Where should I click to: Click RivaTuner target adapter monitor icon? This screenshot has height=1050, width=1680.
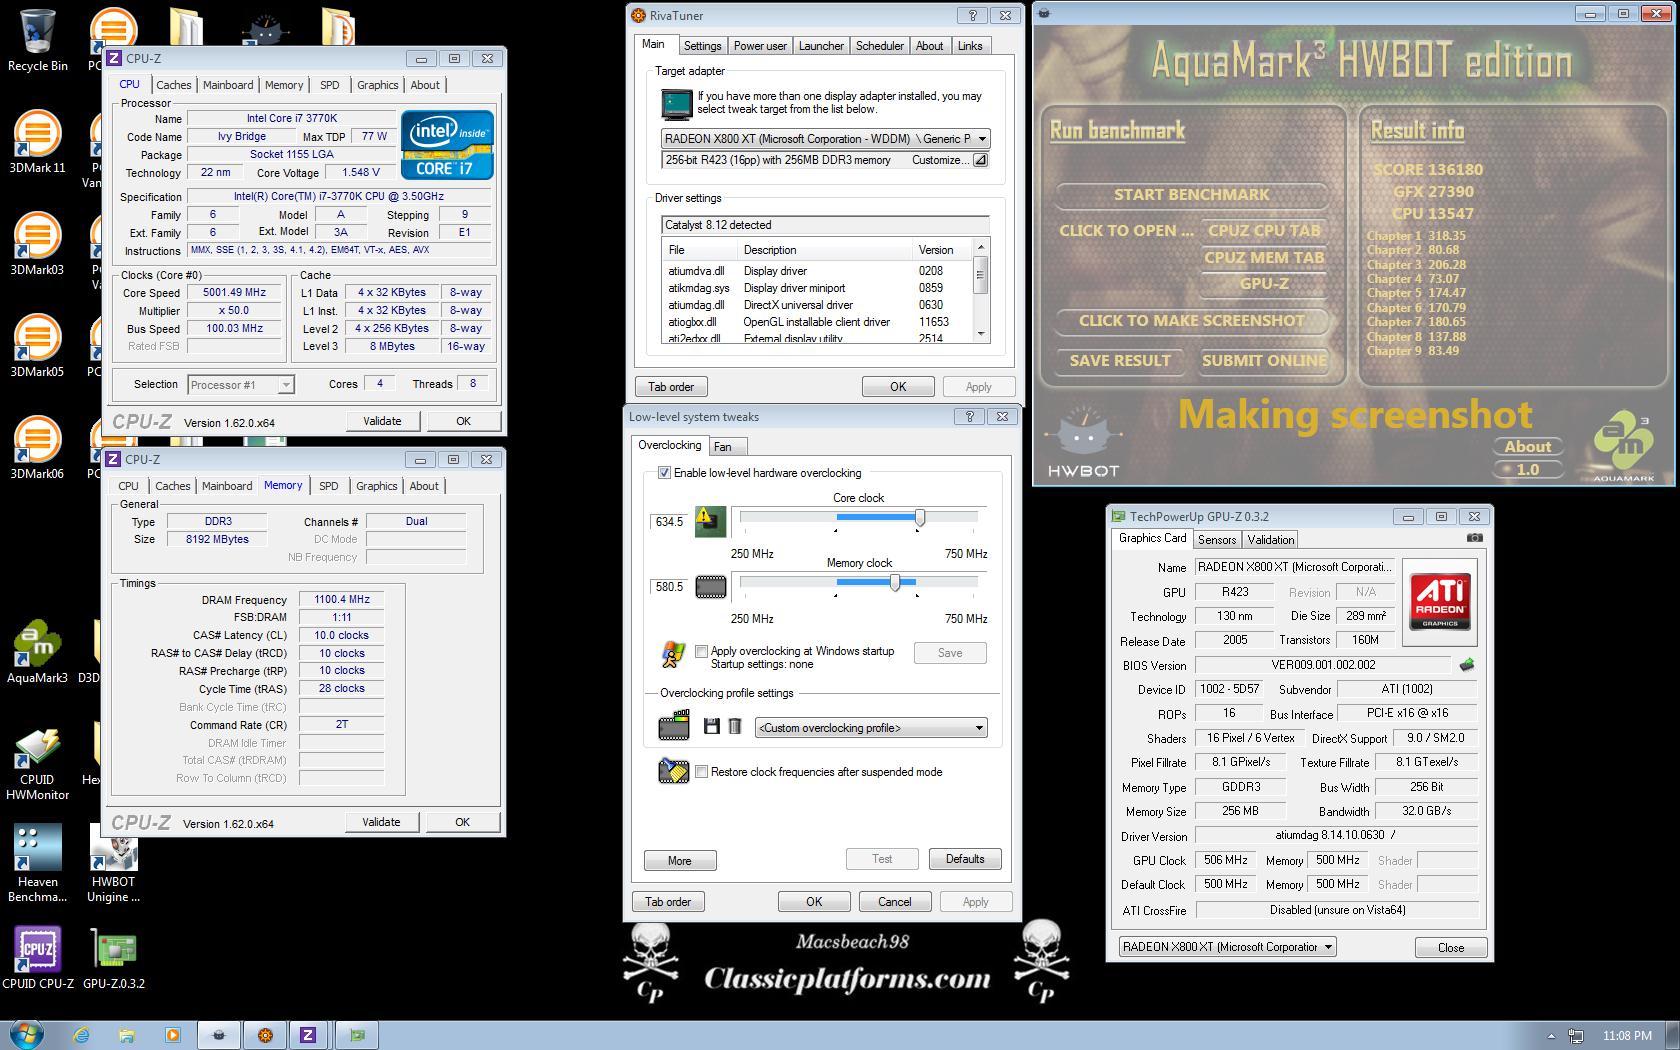tap(676, 103)
